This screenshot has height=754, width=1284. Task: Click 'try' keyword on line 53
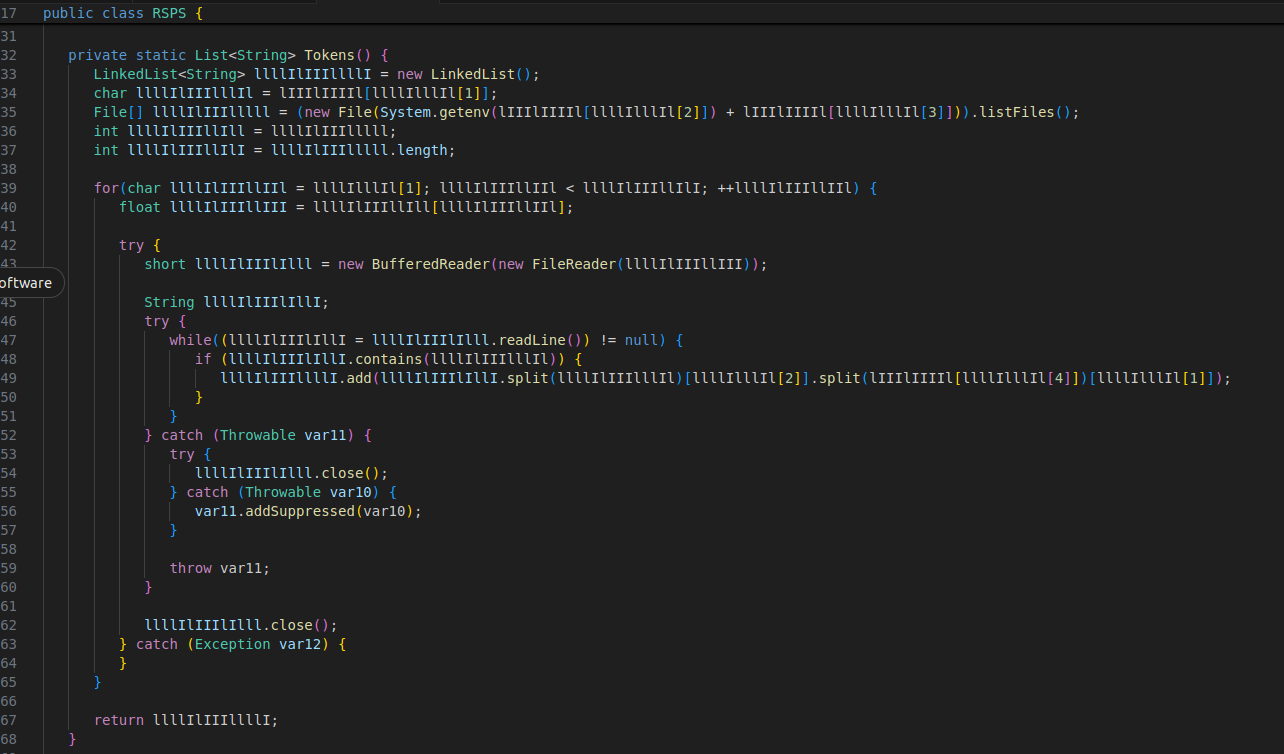tap(182, 454)
